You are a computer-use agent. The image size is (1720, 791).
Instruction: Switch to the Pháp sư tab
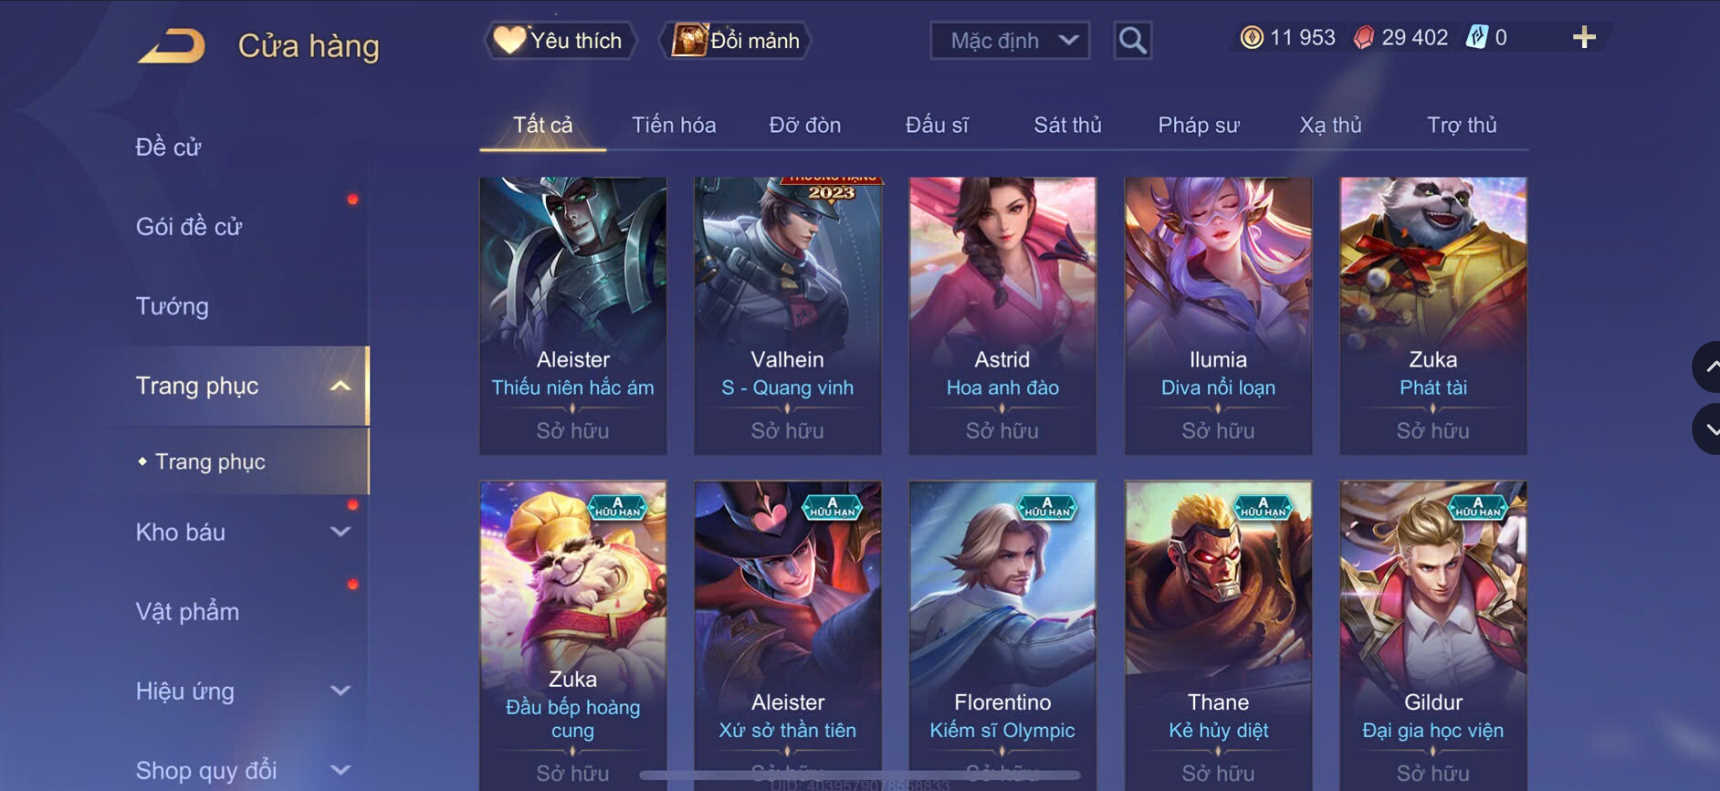tap(1198, 125)
